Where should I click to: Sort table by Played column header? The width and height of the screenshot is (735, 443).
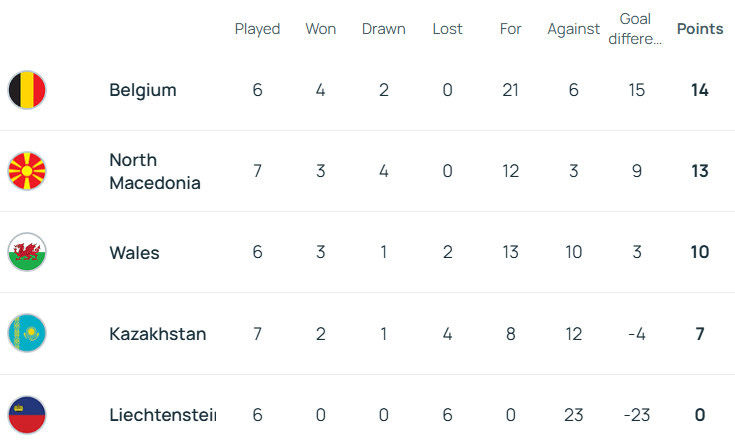point(257,29)
